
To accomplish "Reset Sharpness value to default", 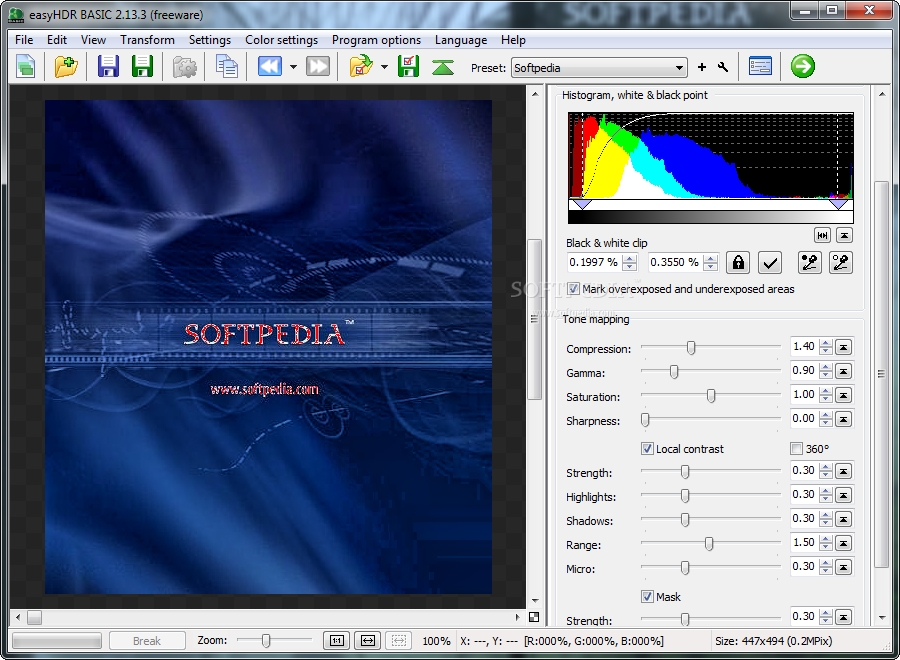I will 844,420.
